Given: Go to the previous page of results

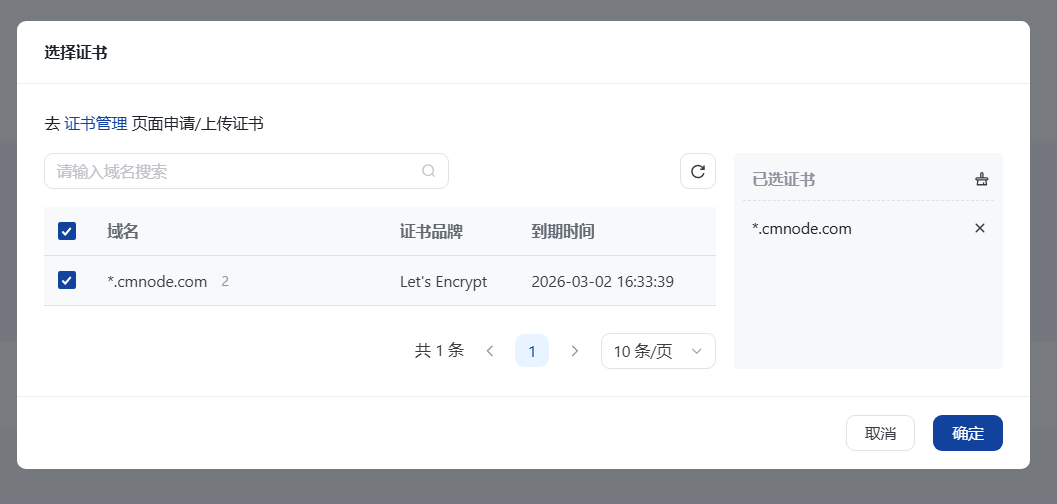Looking at the screenshot, I should (x=490, y=351).
